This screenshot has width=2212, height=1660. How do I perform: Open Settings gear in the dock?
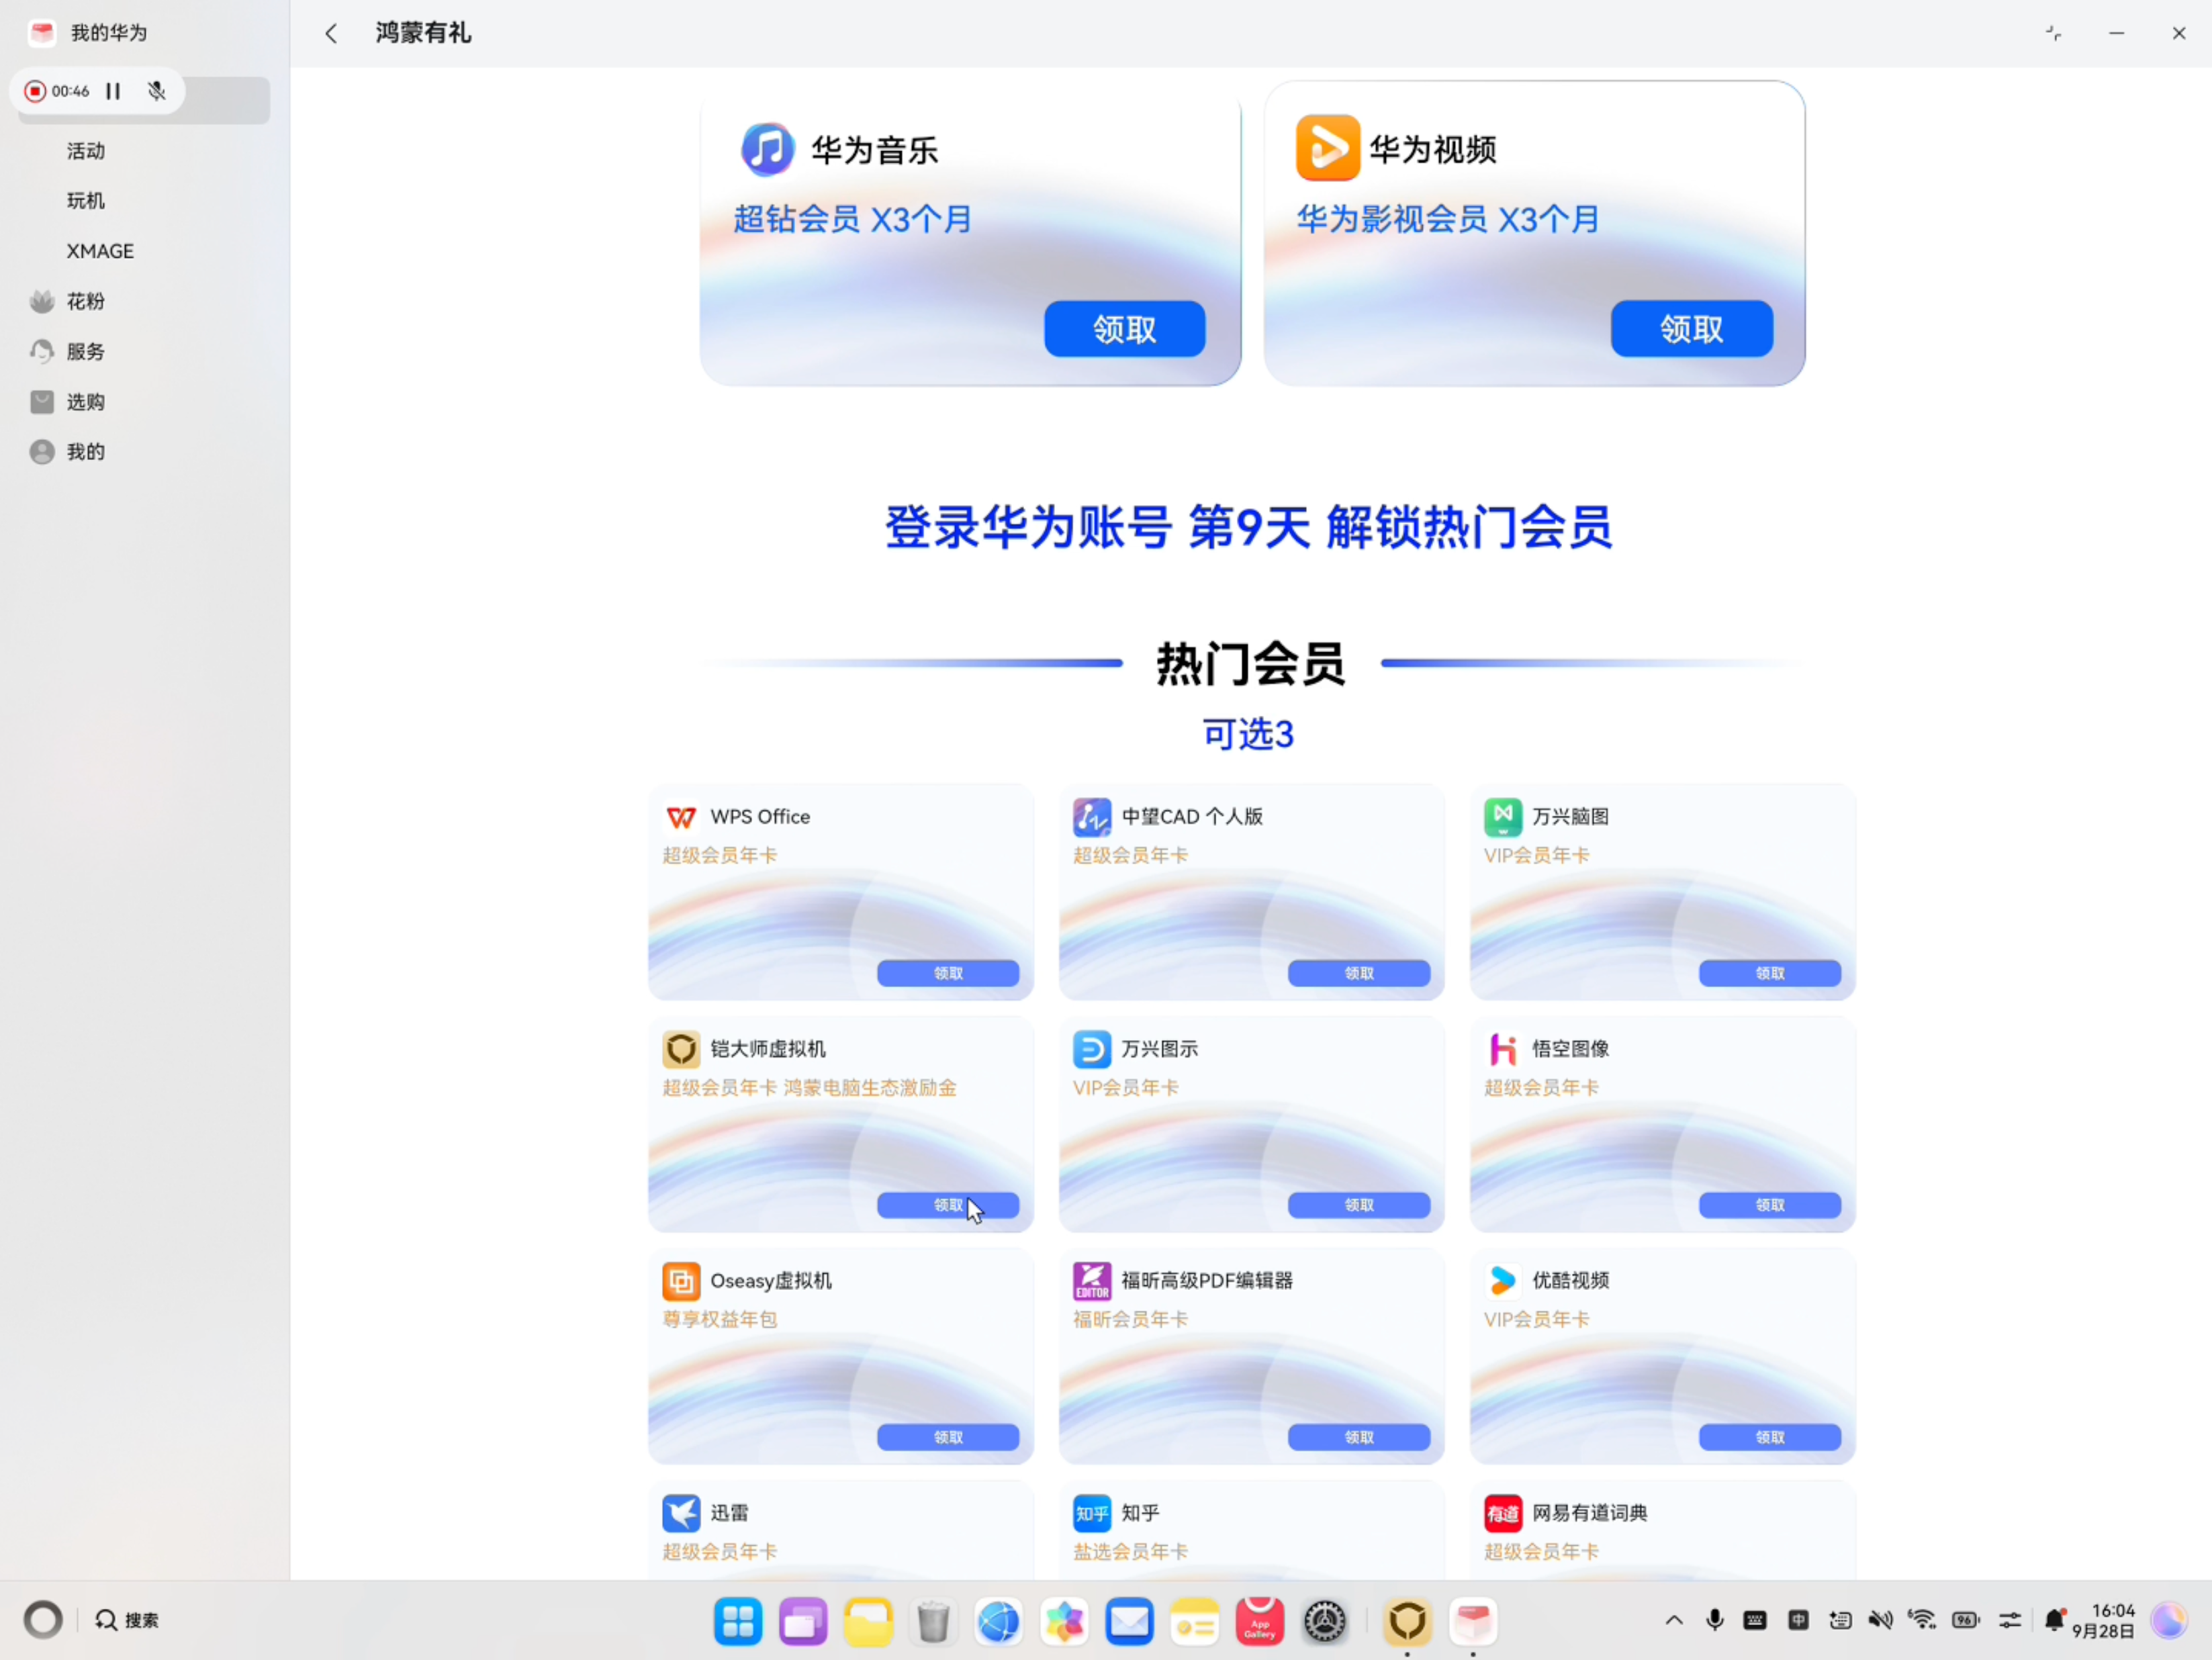[x=1324, y=1621]
